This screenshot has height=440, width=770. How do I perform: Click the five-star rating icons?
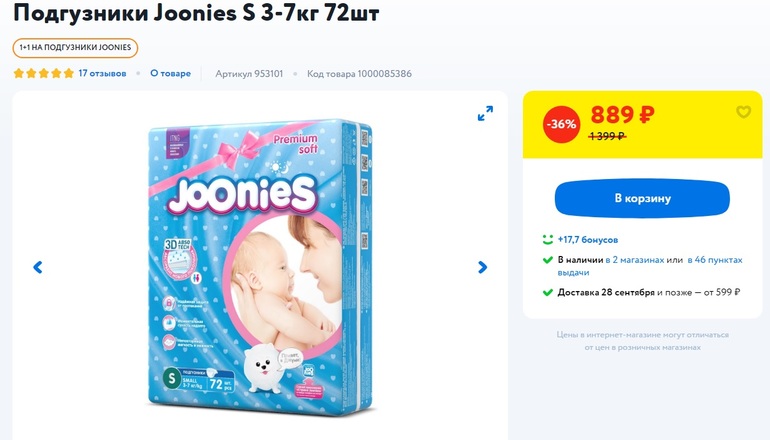44,73
